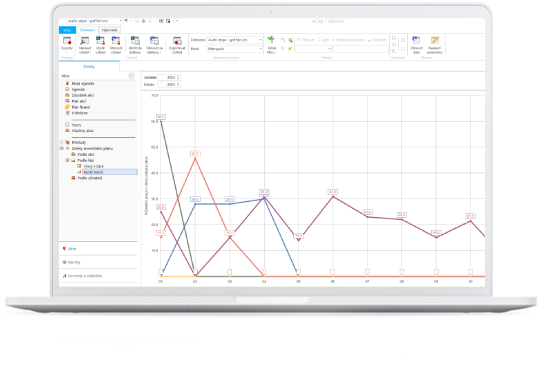Screen dimensions: 540x375
Task: Open the Metropolis theme dropdown
Action: pos(235,49)
